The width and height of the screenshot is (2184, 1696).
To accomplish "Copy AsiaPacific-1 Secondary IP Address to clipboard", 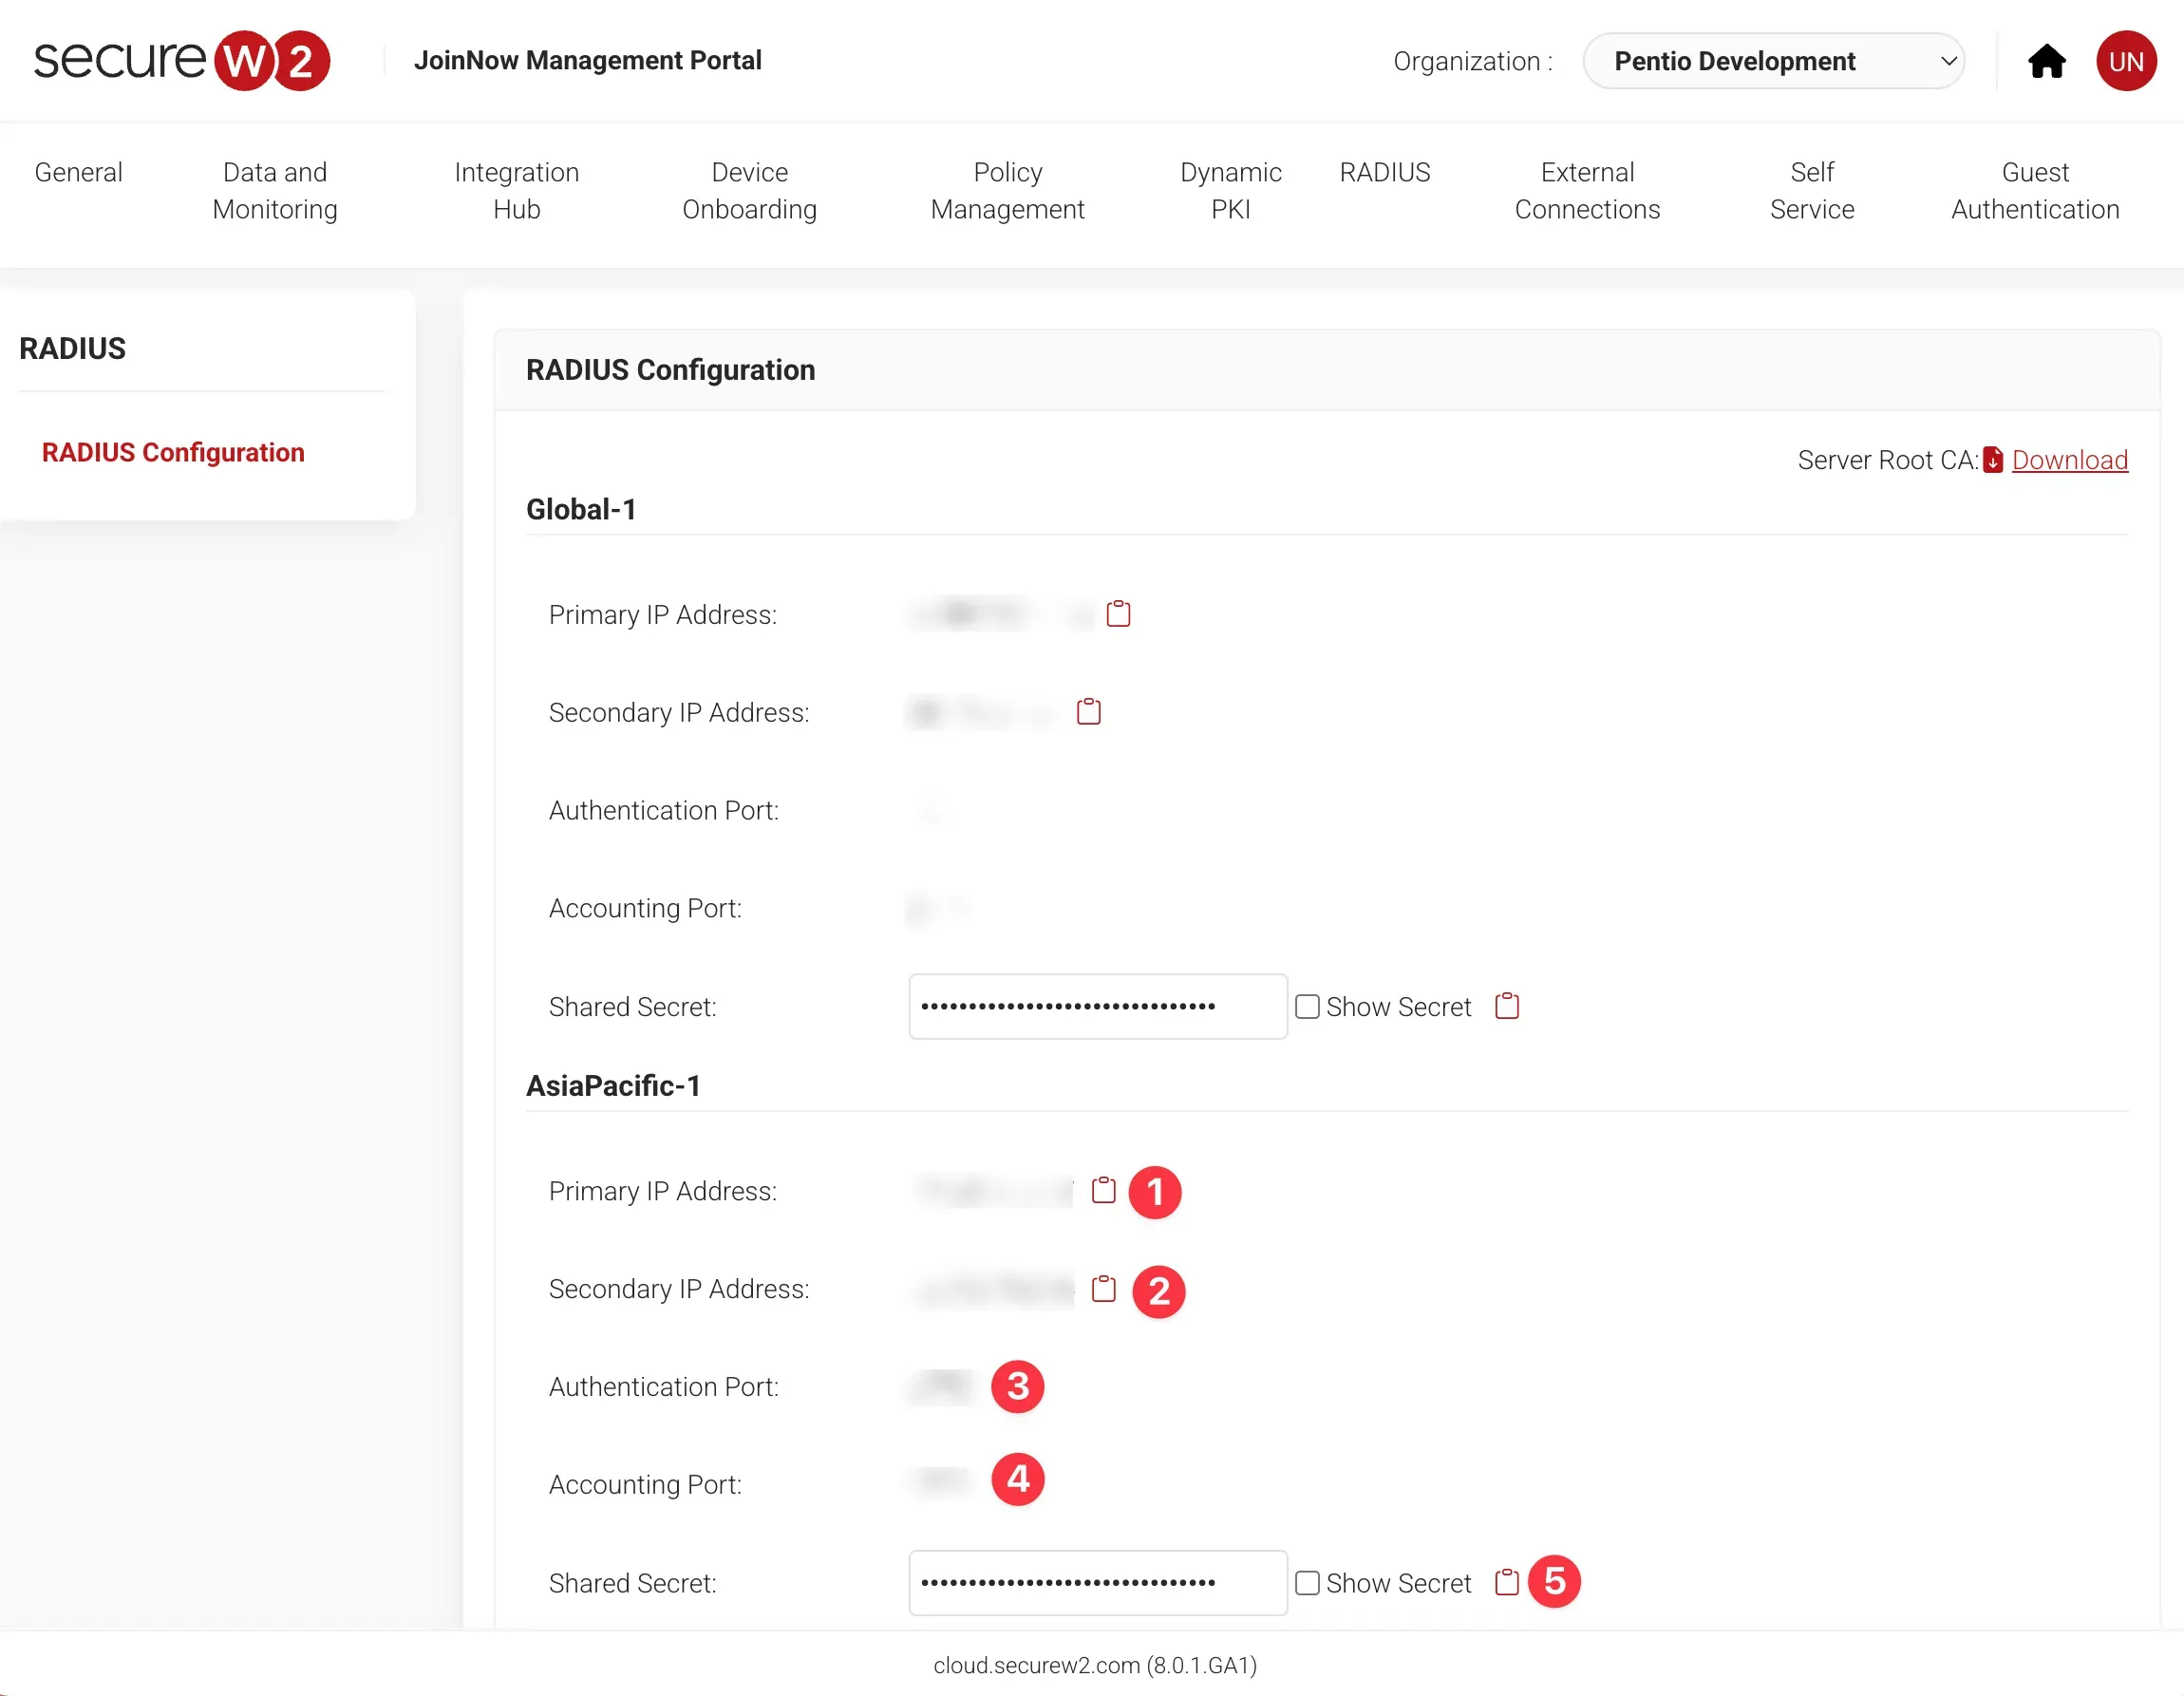I will pos(1103,1289).
